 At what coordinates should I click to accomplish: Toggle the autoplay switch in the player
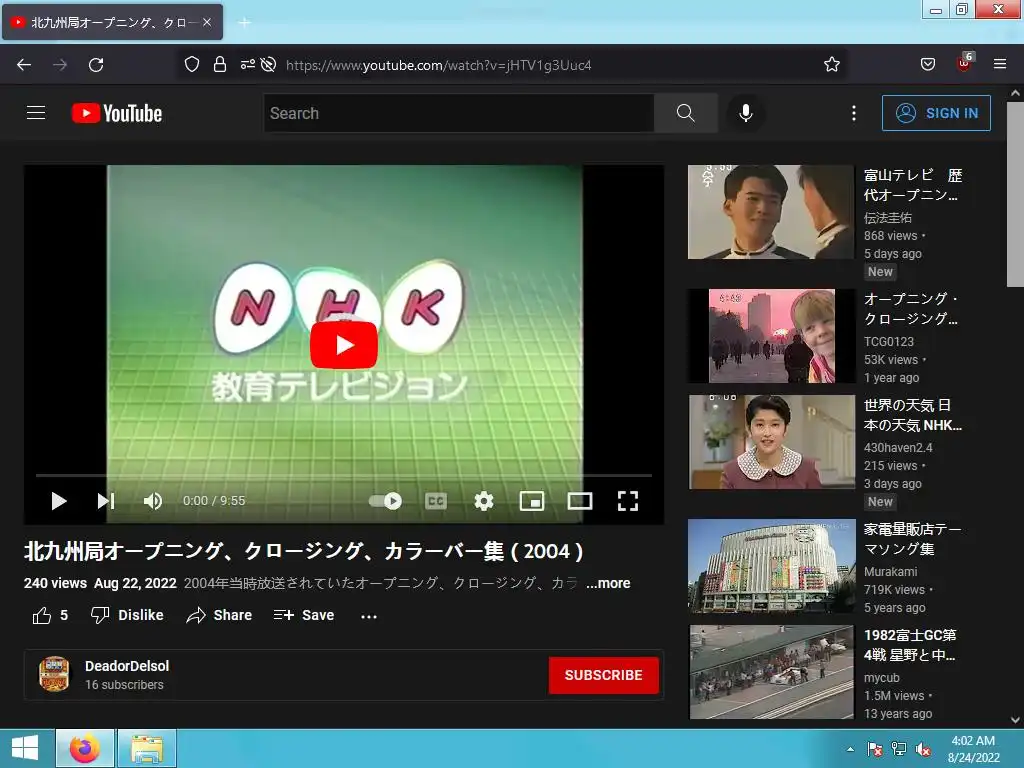click(385, 501)
